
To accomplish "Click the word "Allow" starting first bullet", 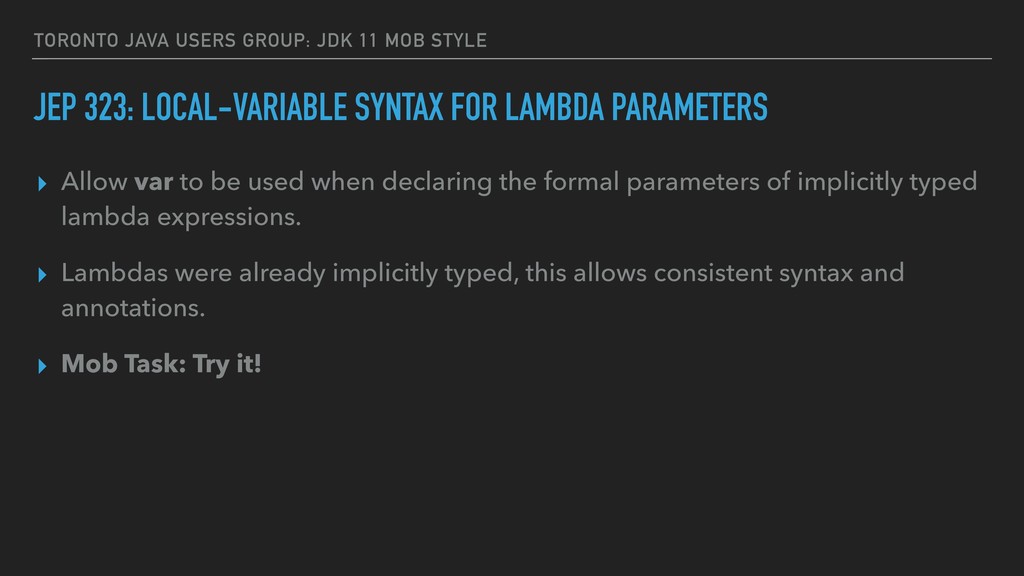I will click(x=94, y=182).
